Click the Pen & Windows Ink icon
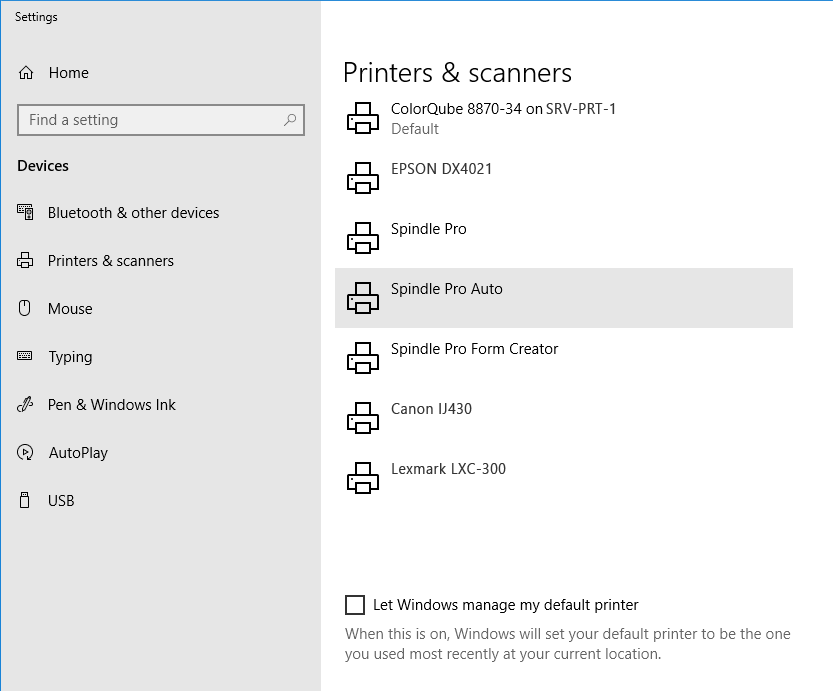 pyautogui.click(x=25, y=405)
